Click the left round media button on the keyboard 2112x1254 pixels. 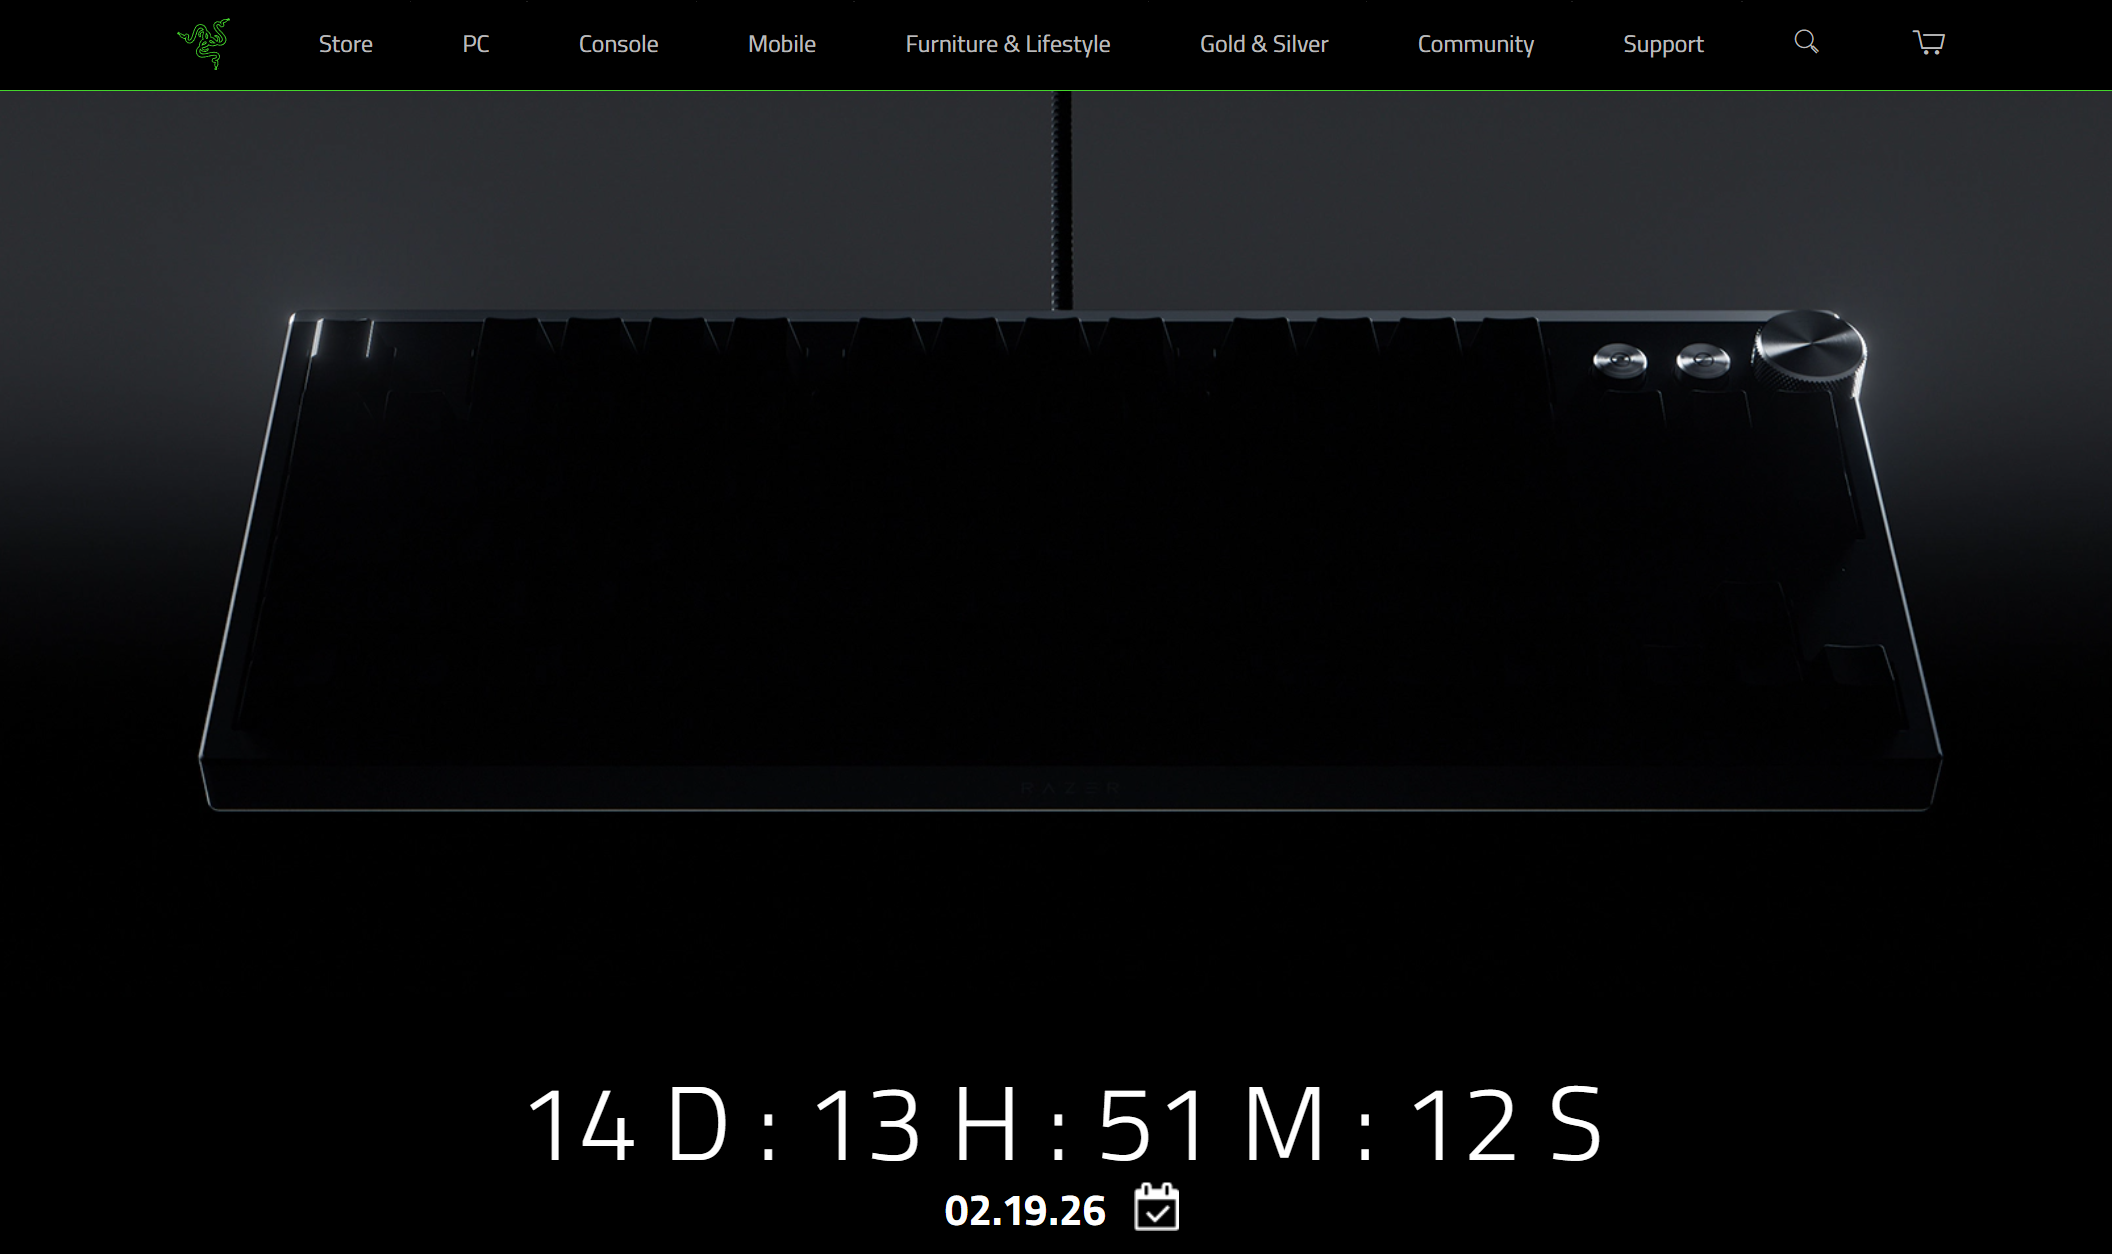[x=1620, y=360]
